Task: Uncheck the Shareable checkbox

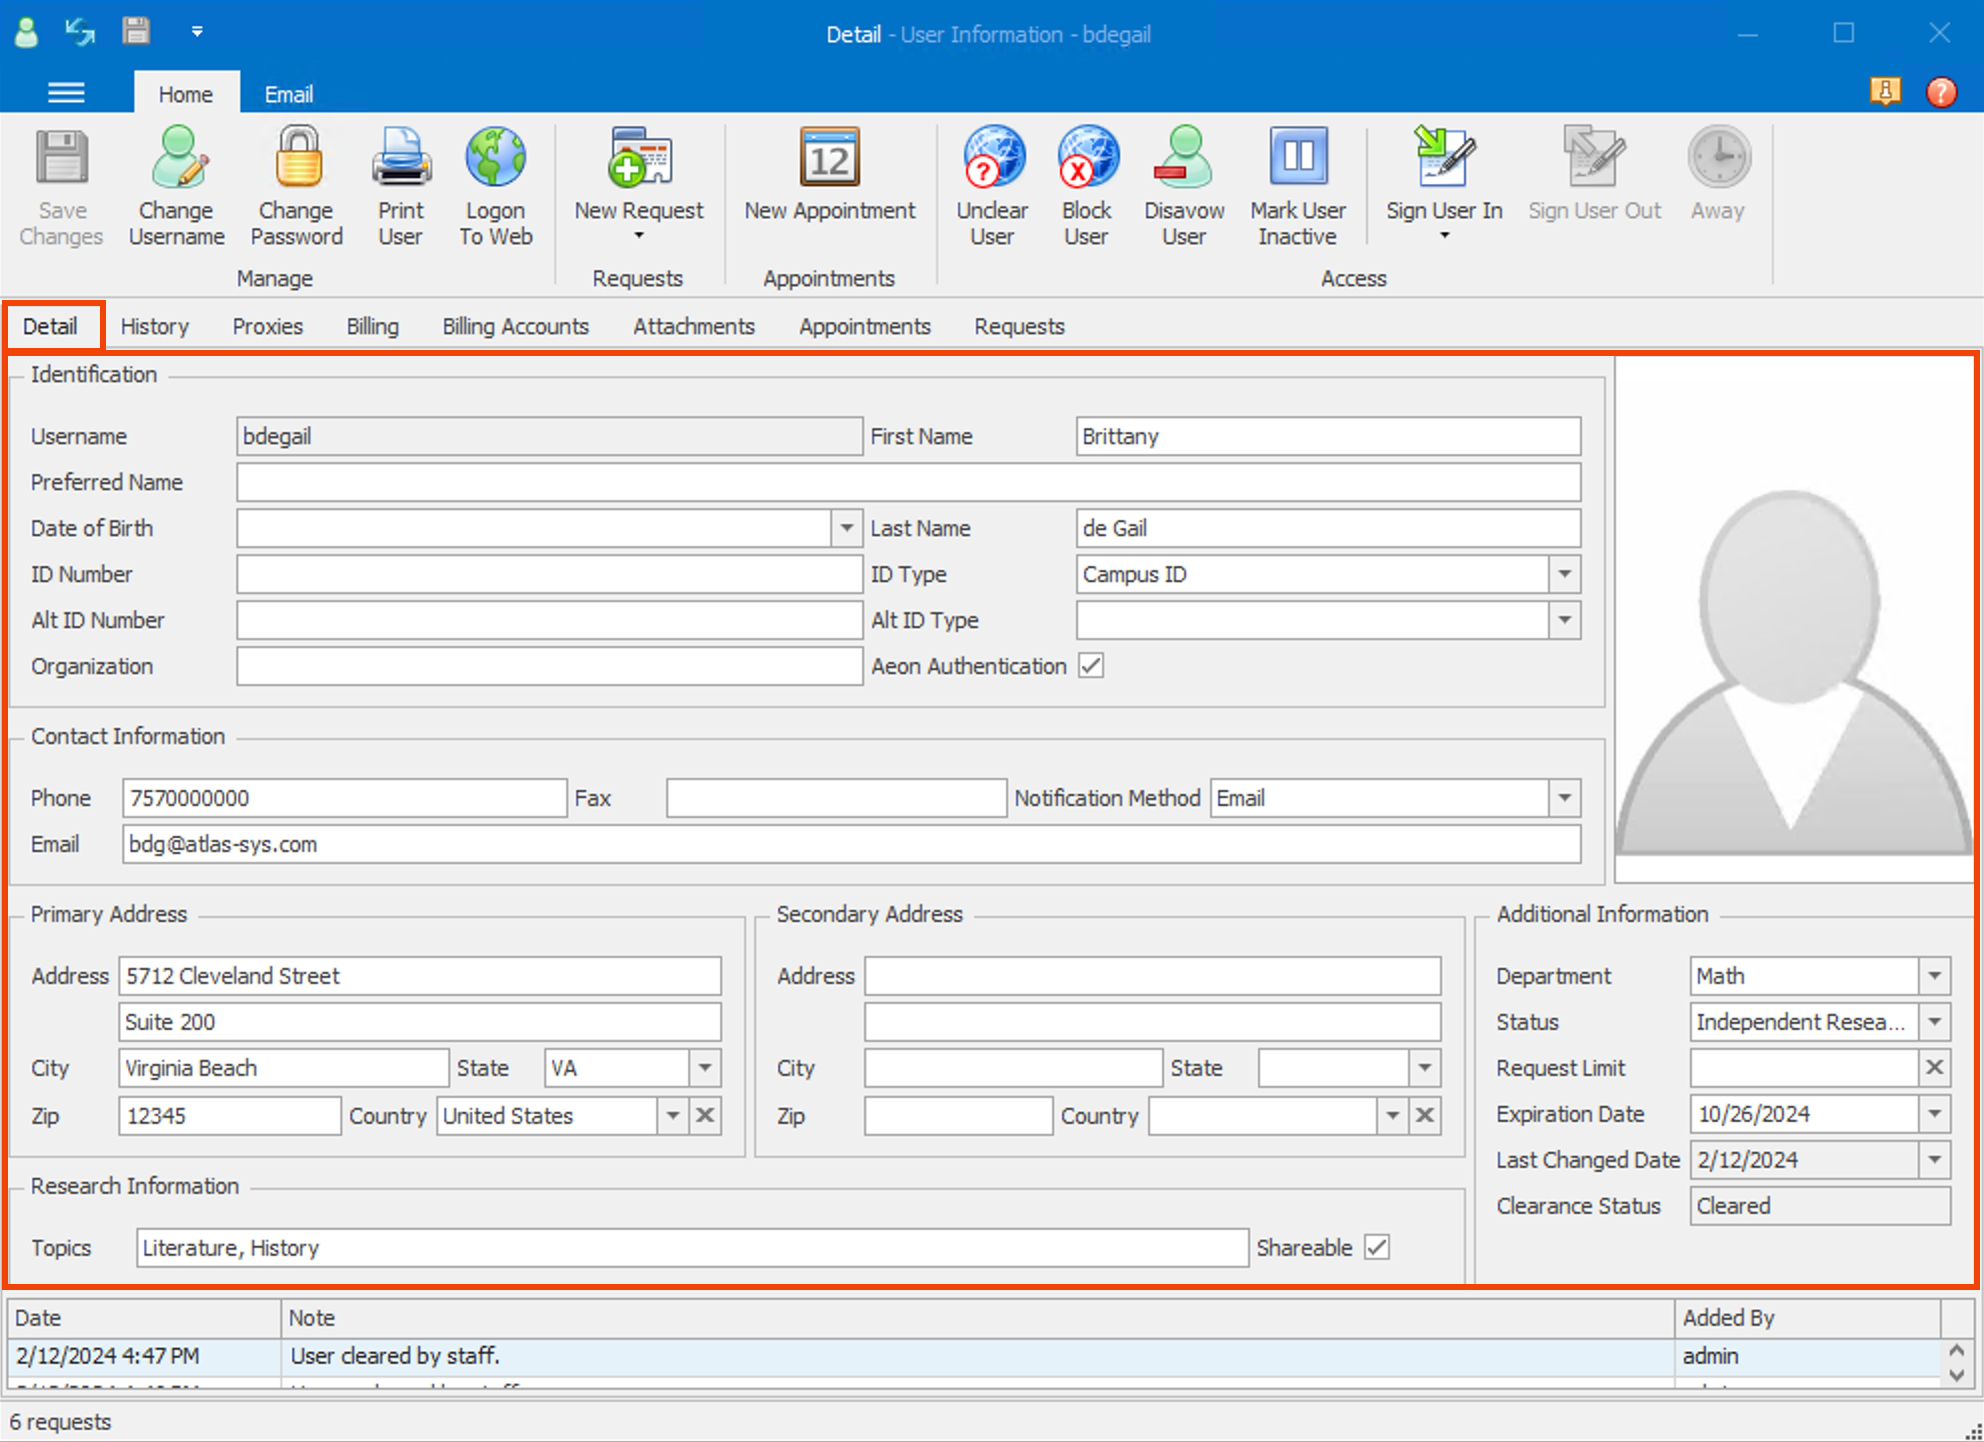Action: click(x=1378, y=1247)
